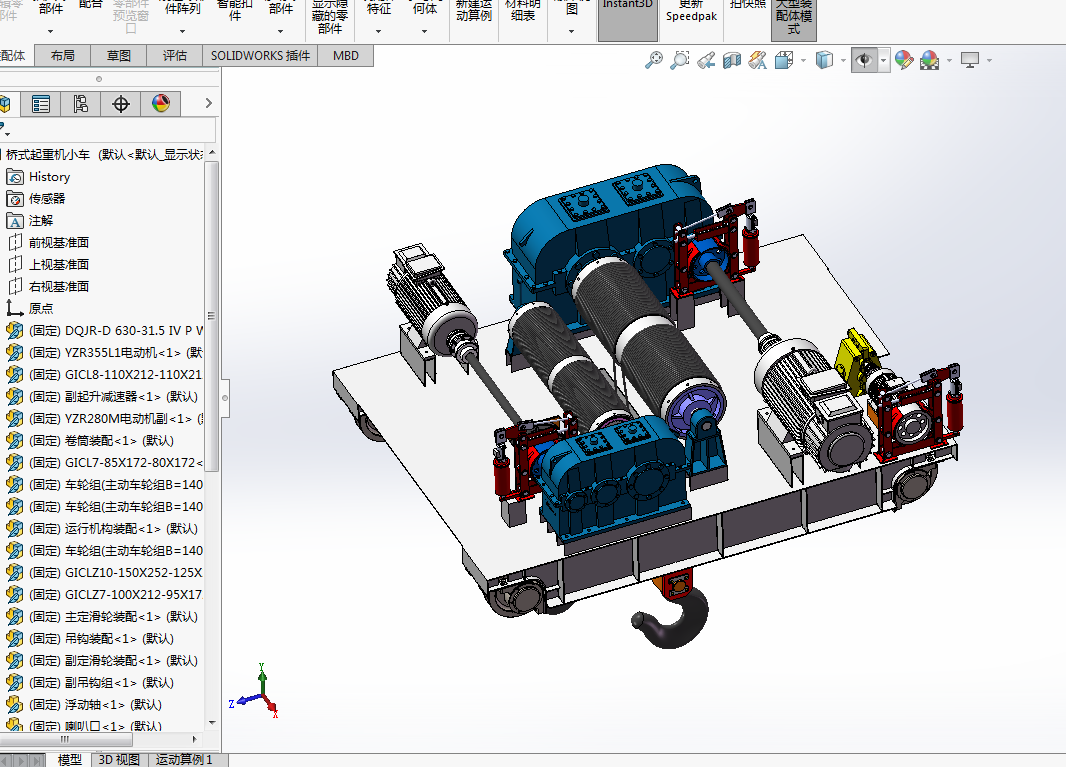The height and width of the screenshot is (767, 1066).
Task: Expand more panel tabs with right chevron
Action: (208, 103)
